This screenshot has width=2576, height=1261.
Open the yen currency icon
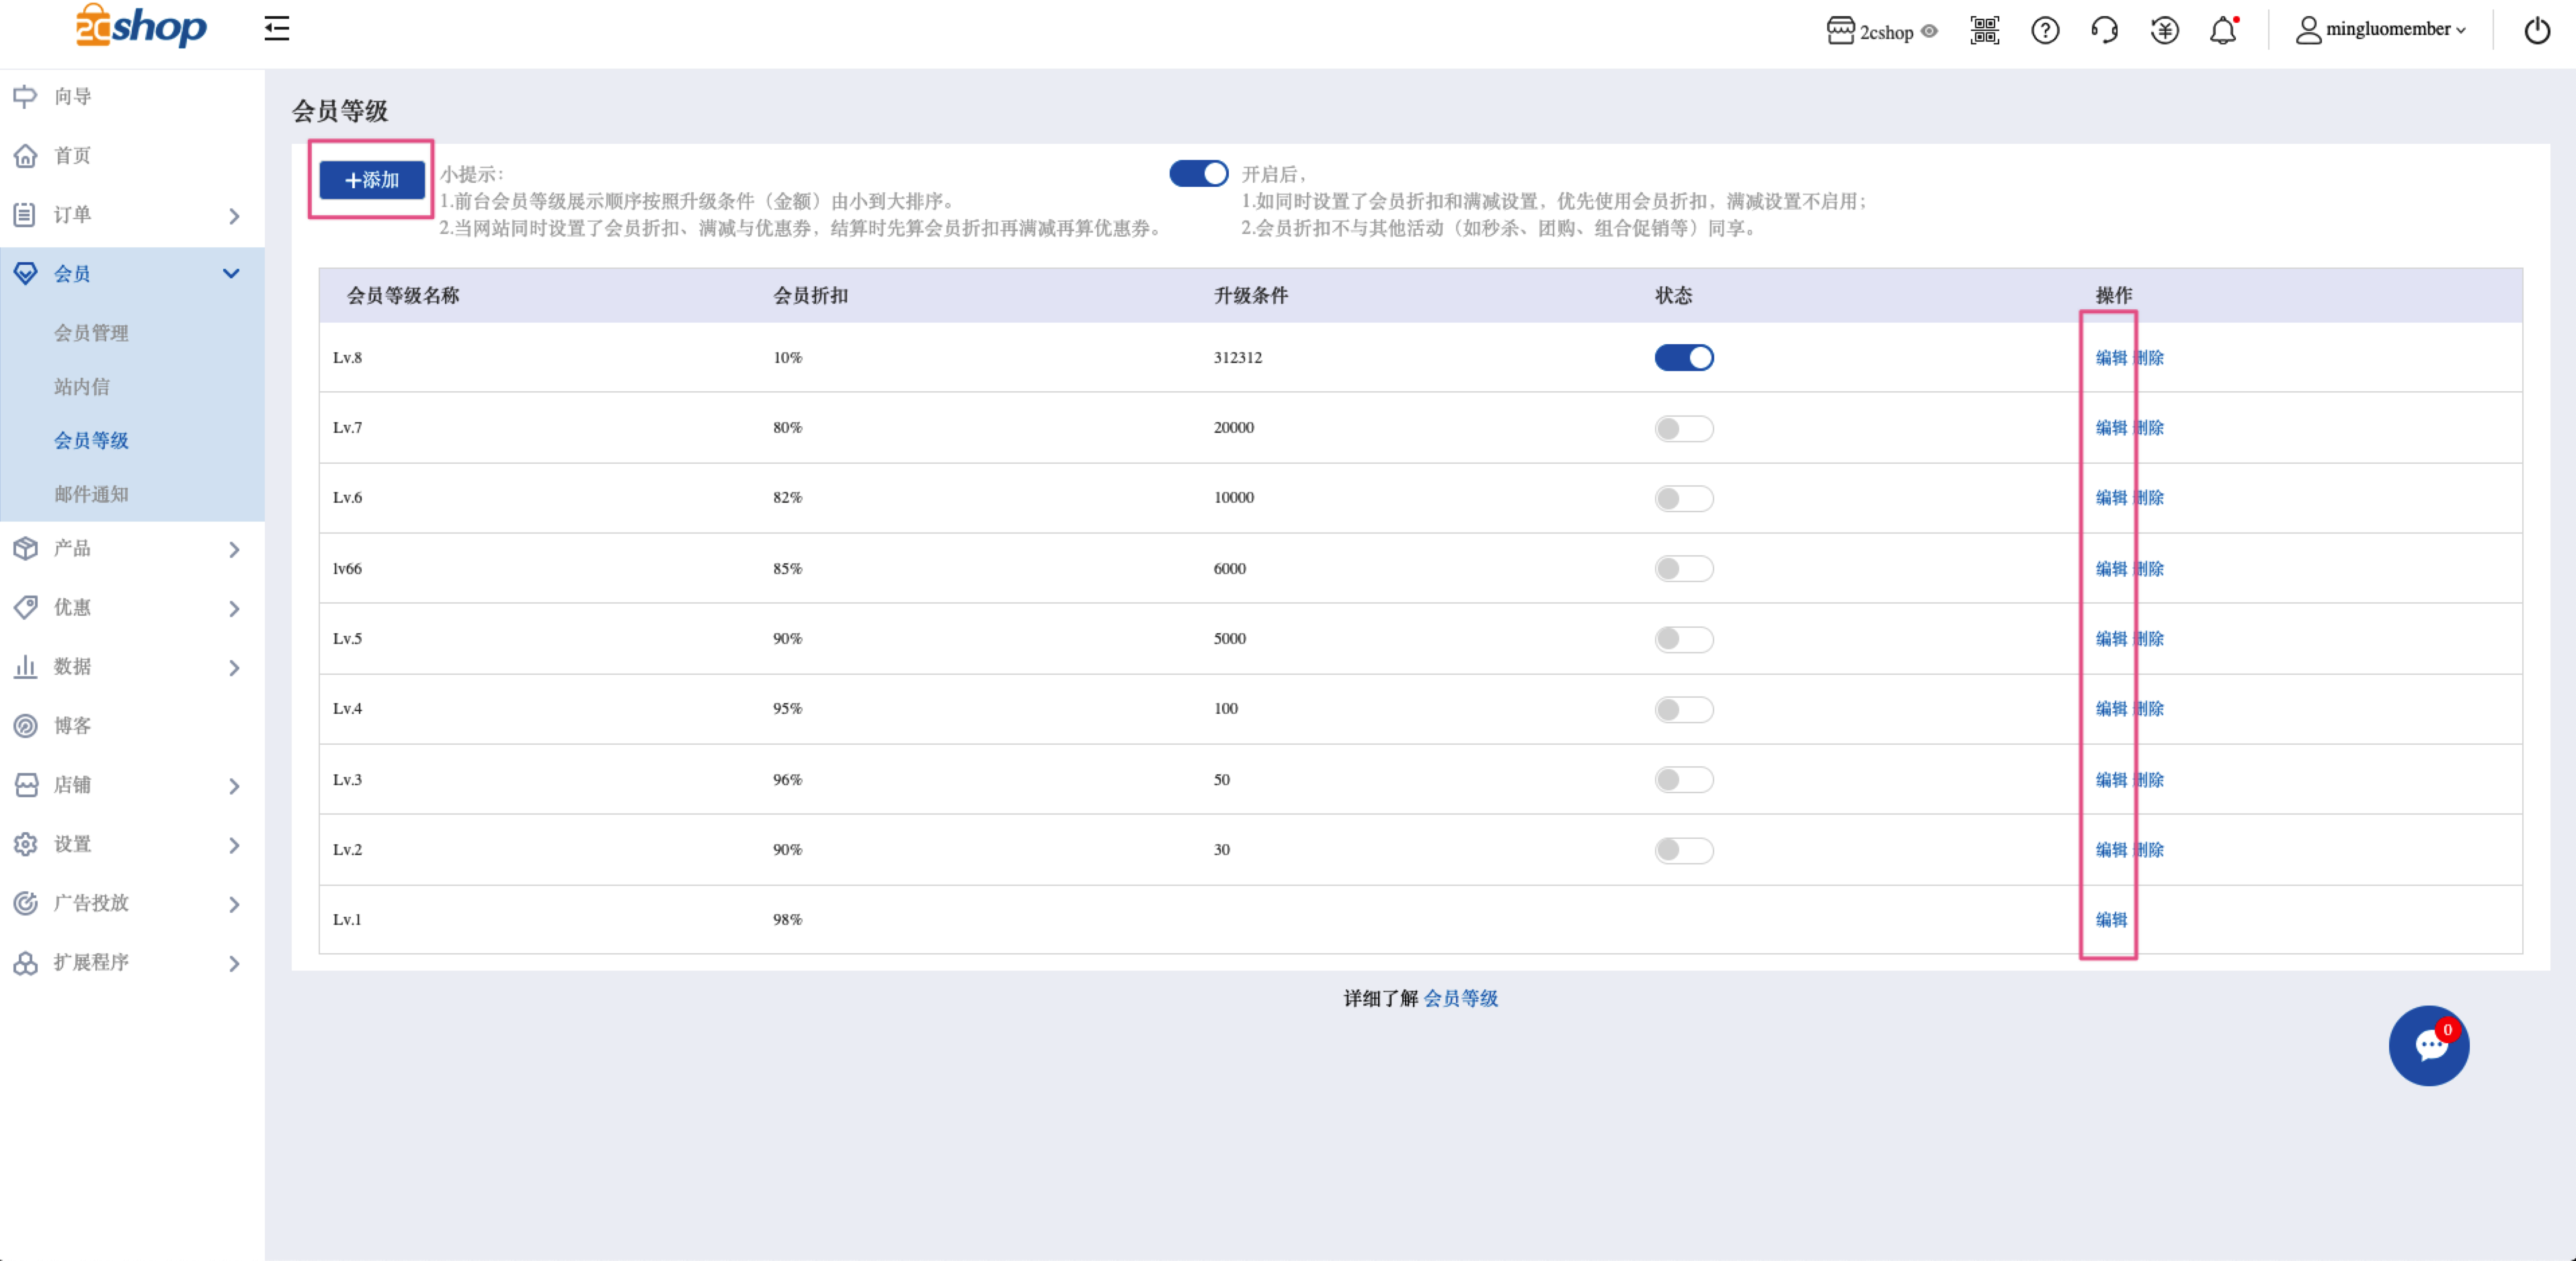coord(2164,31)
